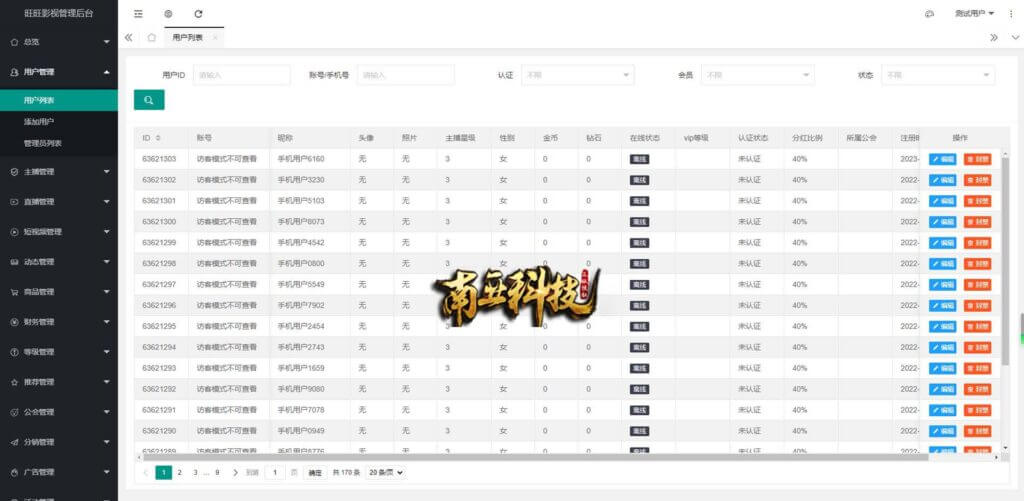
Task: Click the green search button
Action: pyautogui.click(x=149, y=100)
